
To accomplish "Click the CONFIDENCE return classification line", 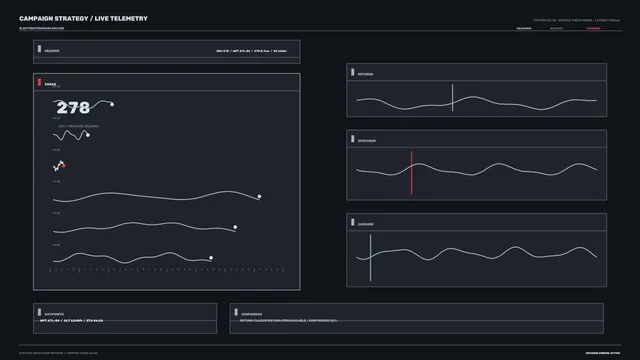I will click(288, 321).
